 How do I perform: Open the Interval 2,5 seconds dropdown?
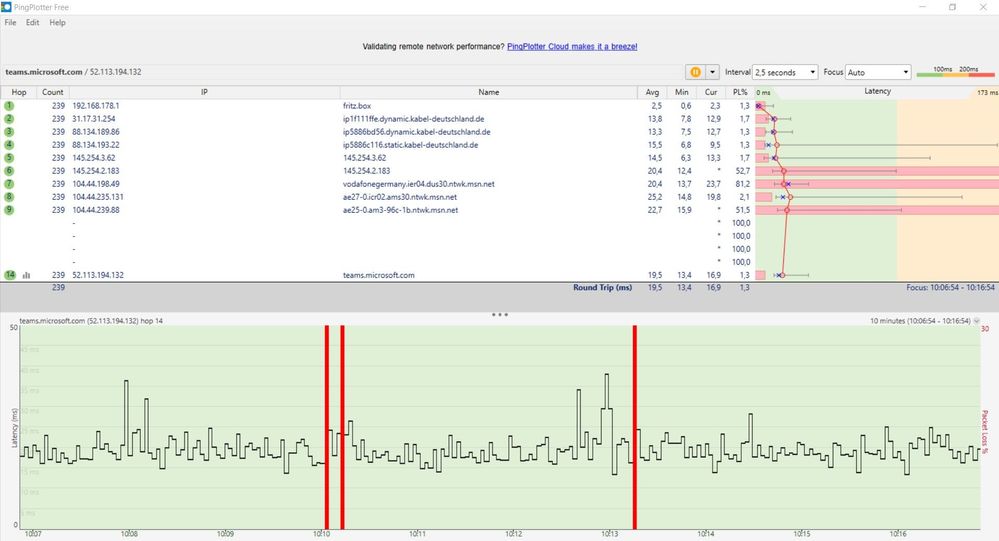tap(785, 72)
